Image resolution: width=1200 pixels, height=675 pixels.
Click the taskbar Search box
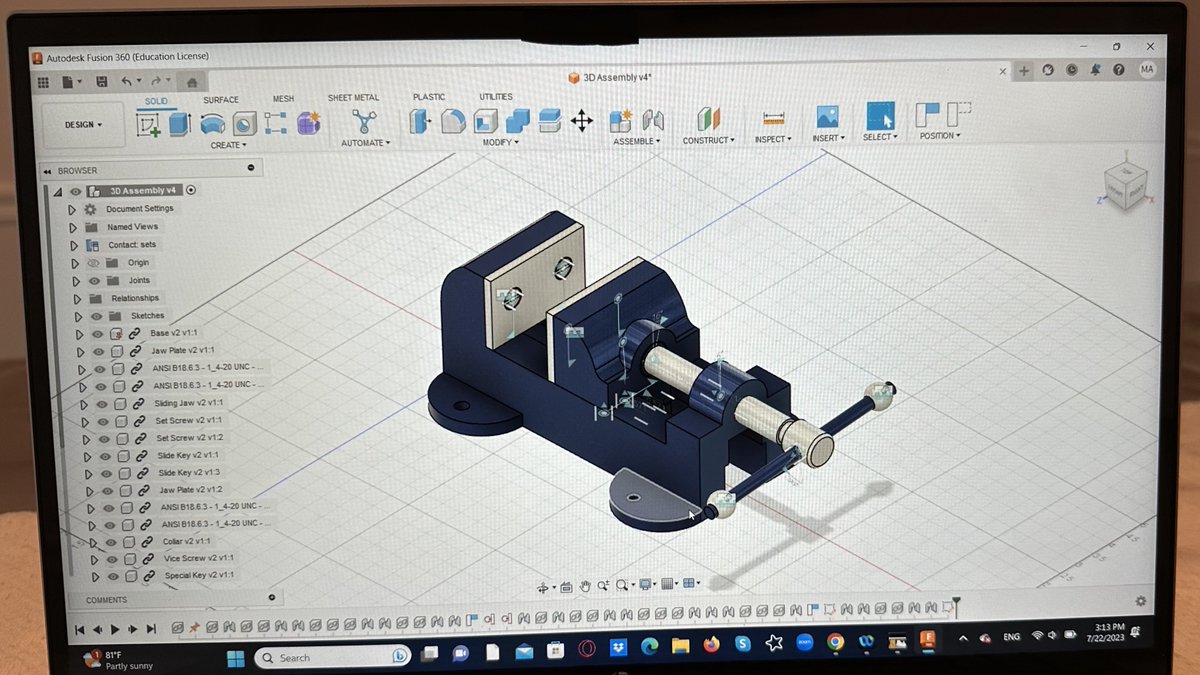tap(332, 658)
